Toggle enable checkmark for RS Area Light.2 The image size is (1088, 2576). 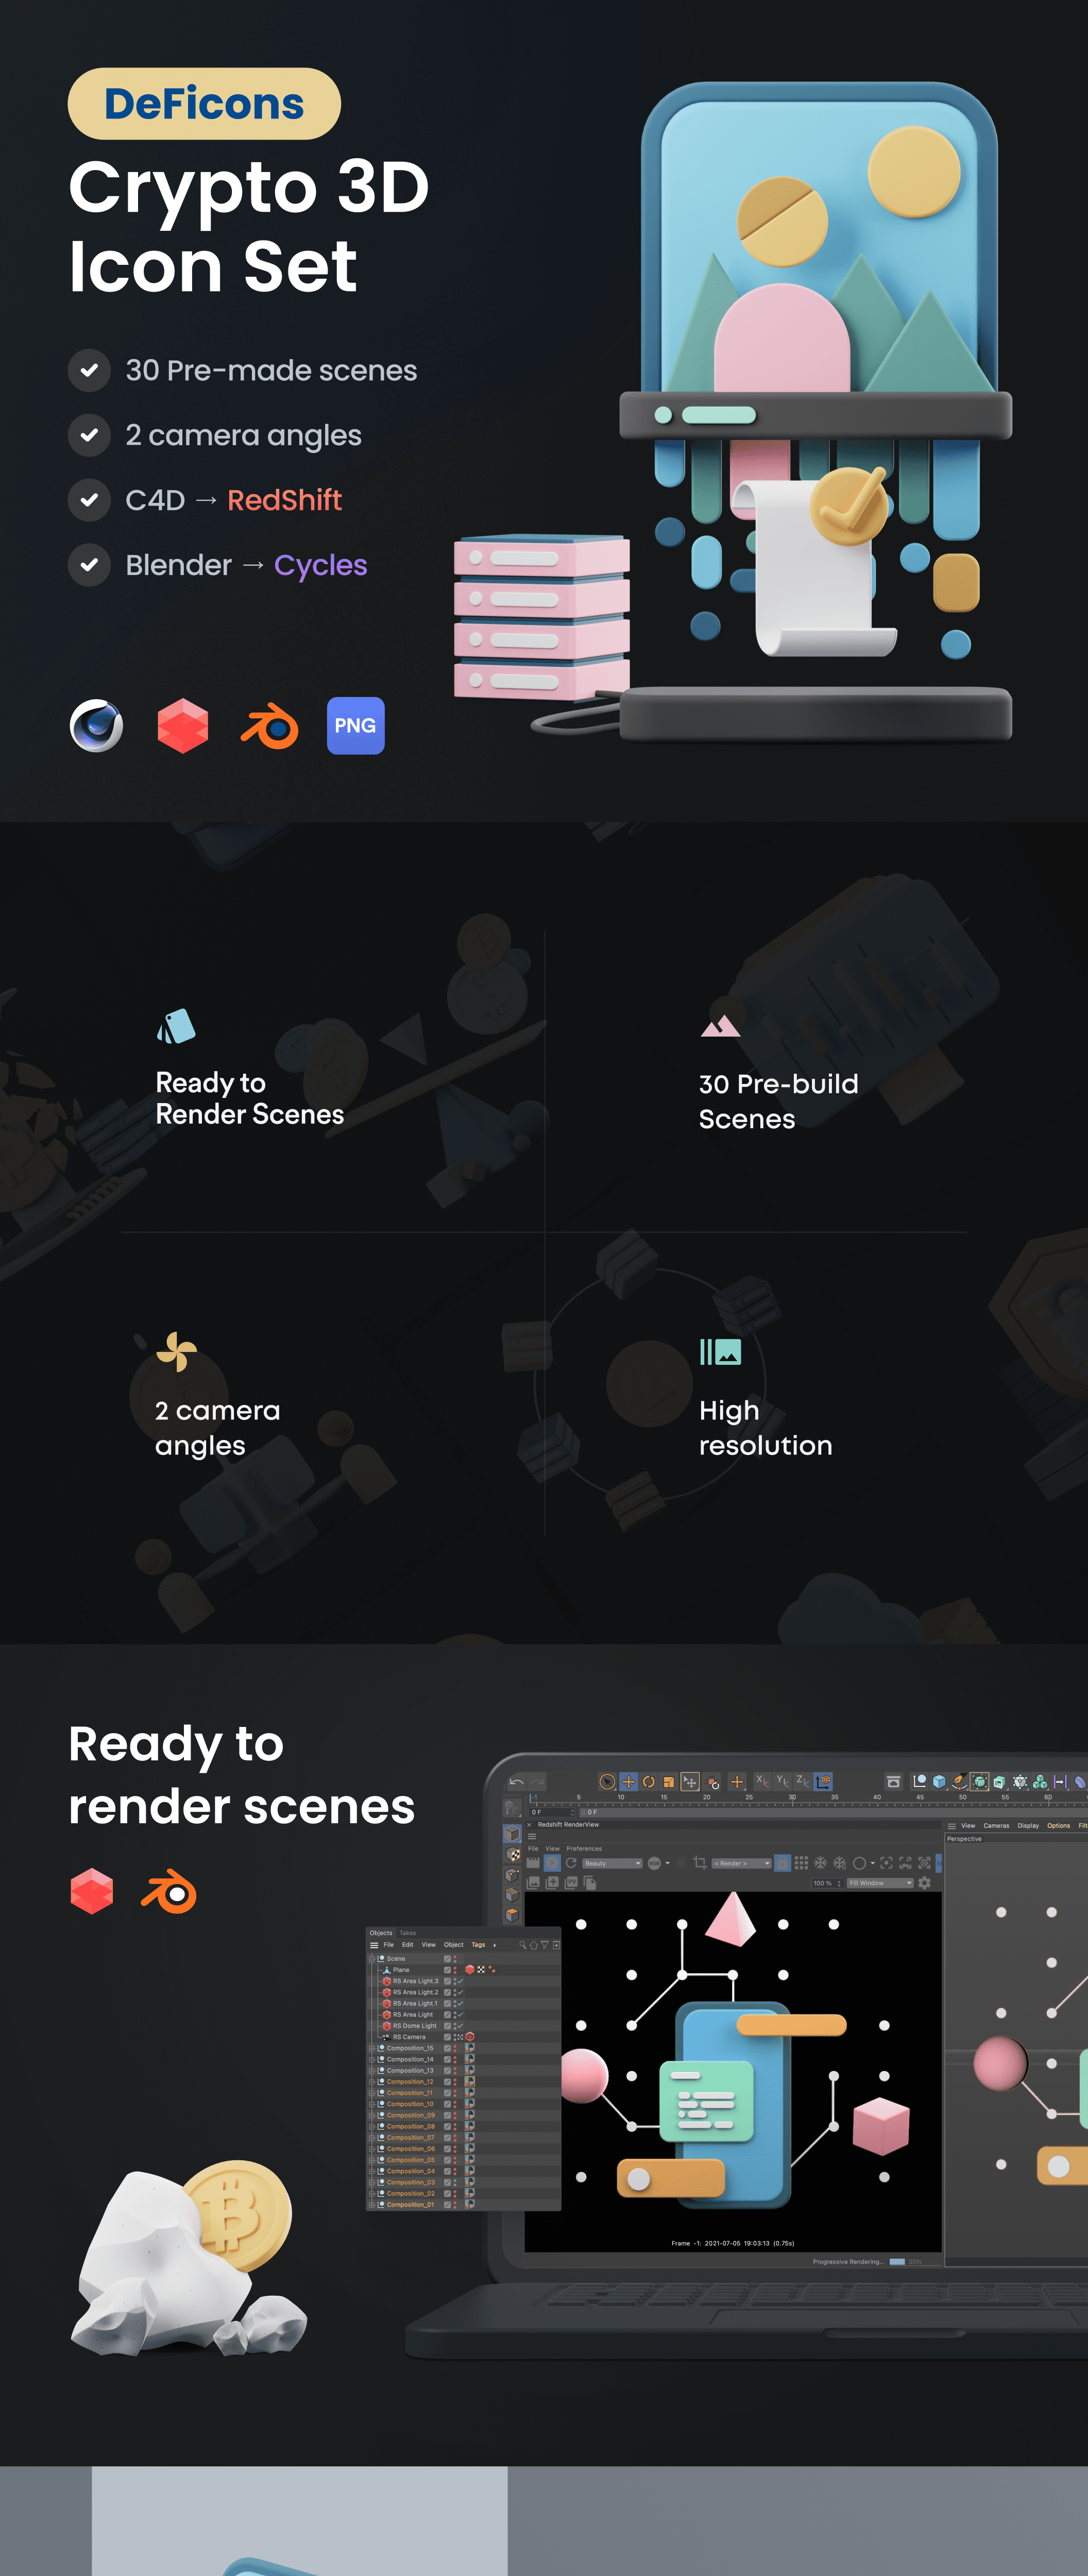click(461, 1992)
